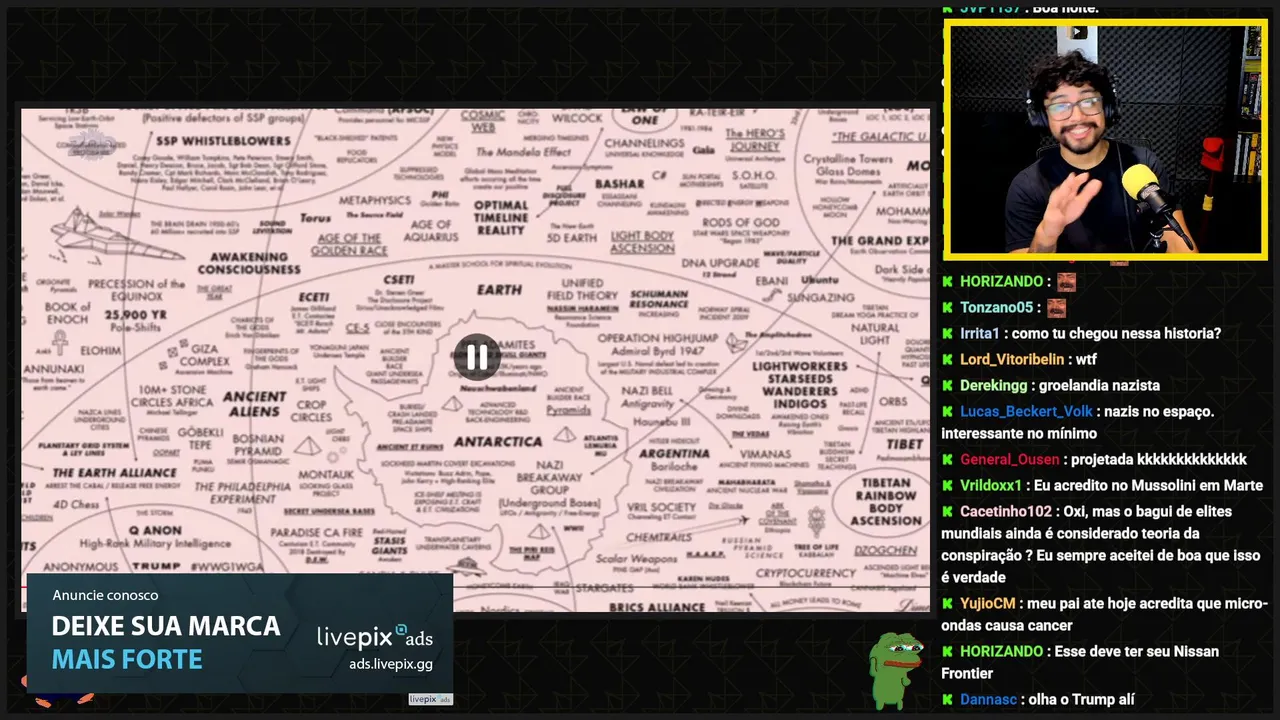Click the Kick badge beside Derekingg
1280x720 pixels.
[x=947, y=385]
